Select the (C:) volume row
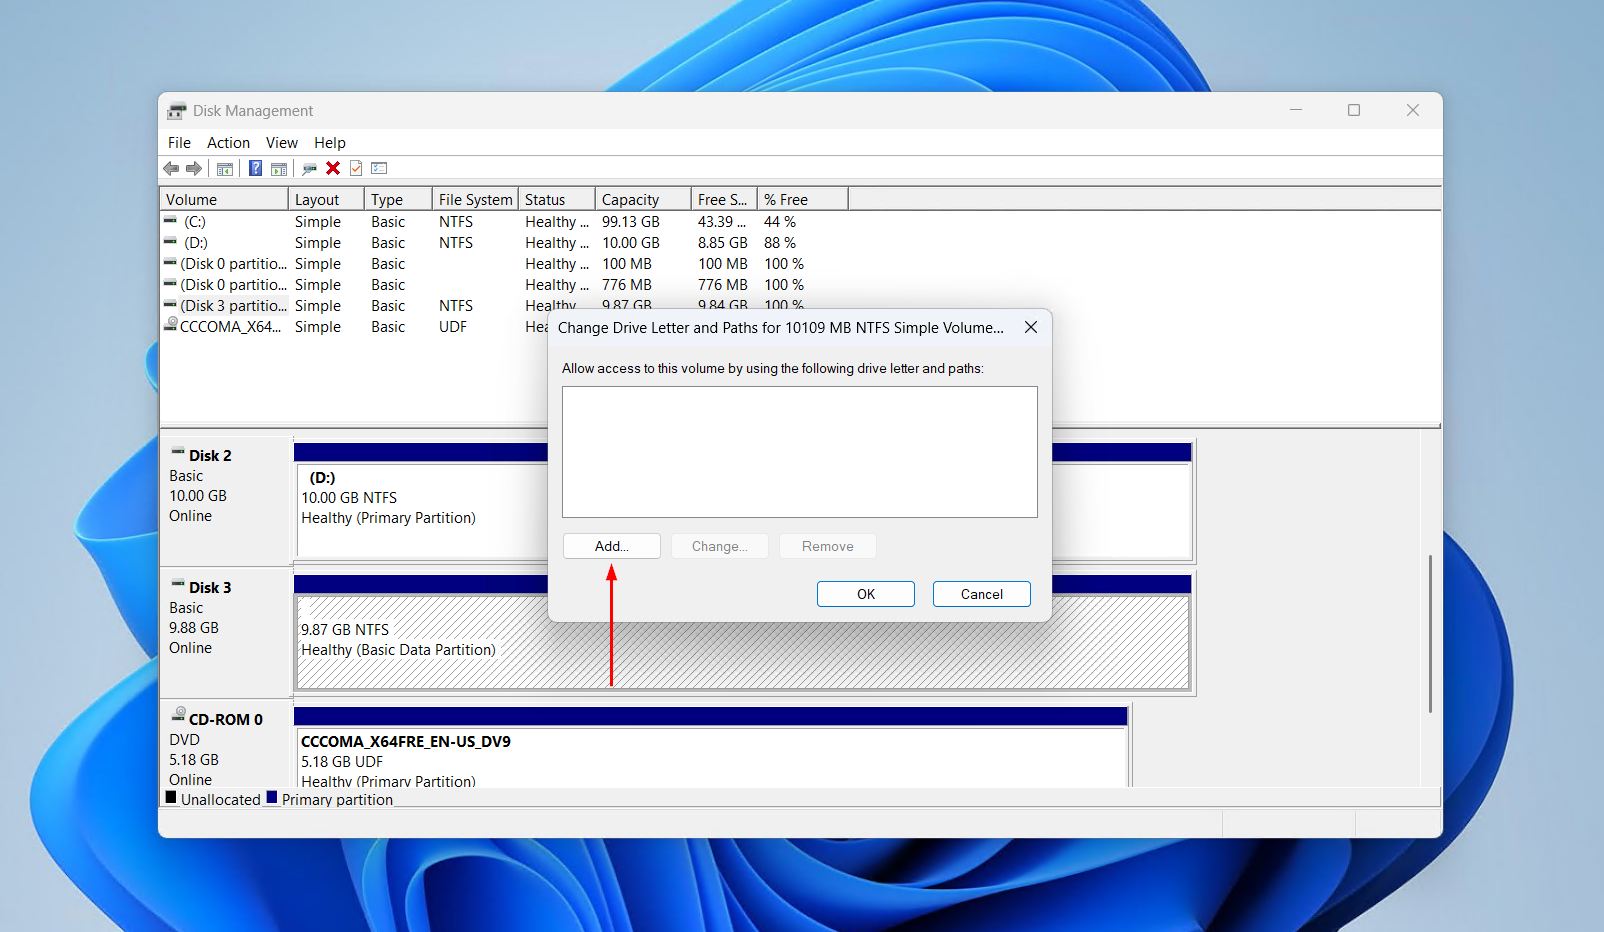 coord(504,222)
